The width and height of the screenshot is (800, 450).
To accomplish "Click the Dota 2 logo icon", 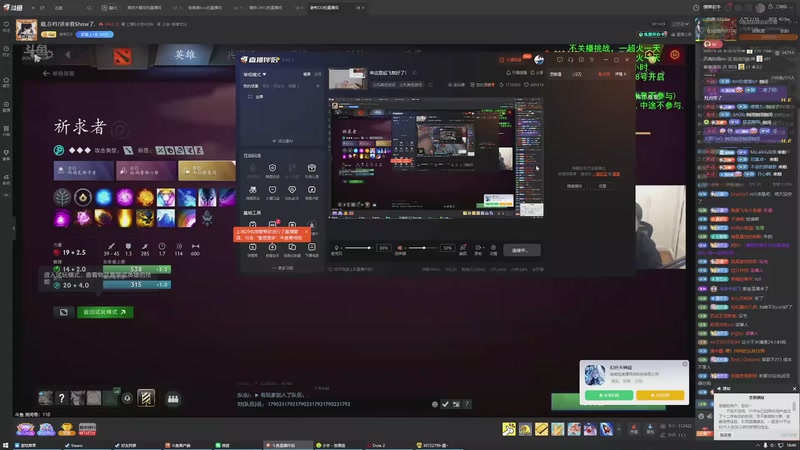I will (122, 57).
